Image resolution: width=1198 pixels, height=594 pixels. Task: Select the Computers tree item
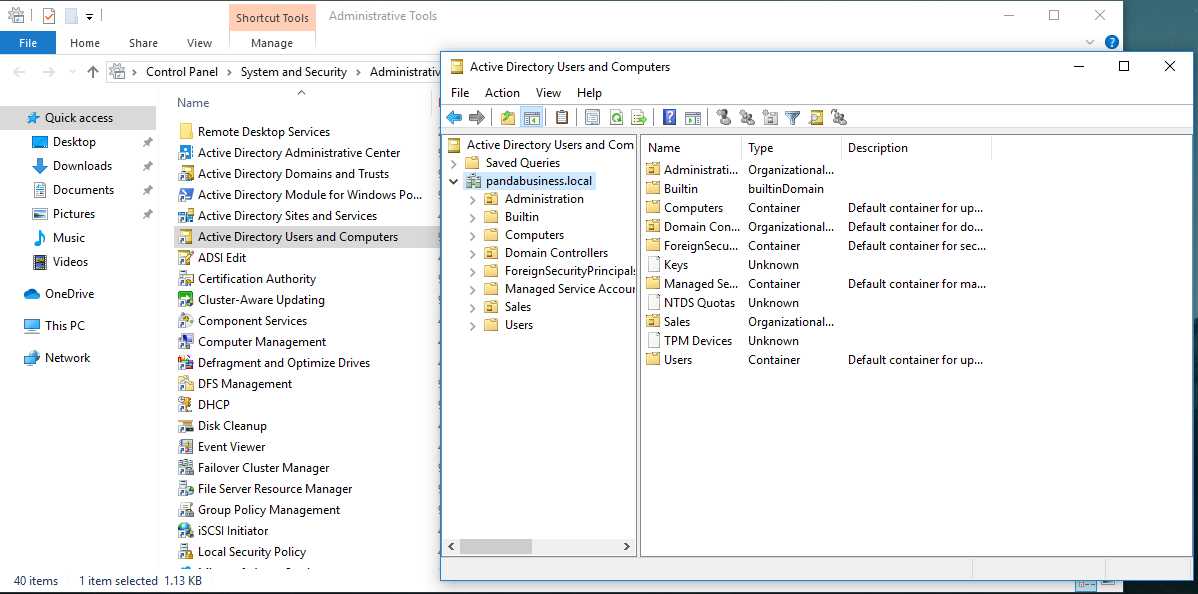click(x=534, y=235)
